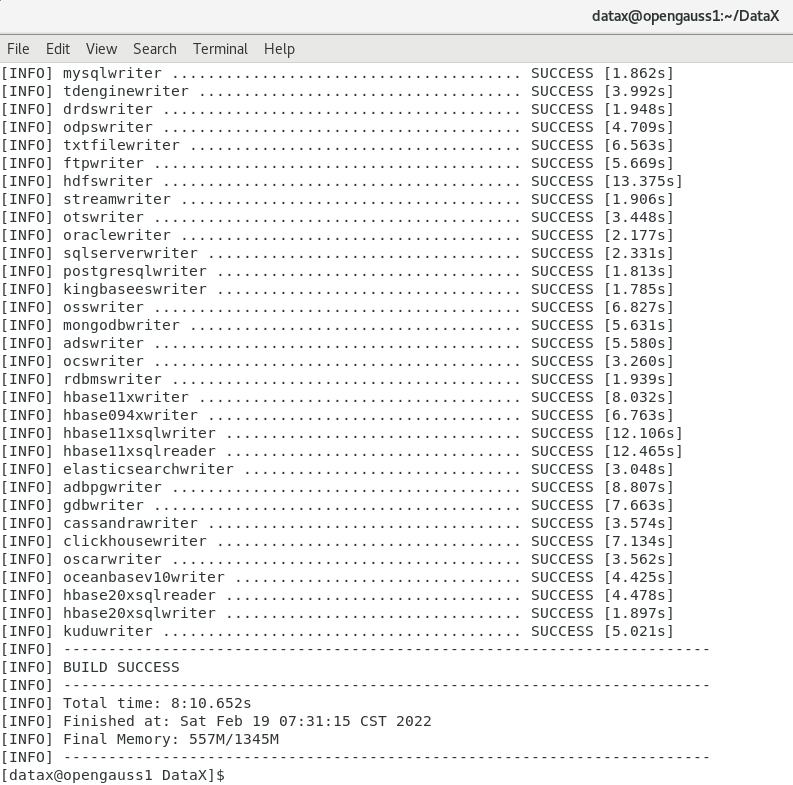Click the 12.465s time for hbase11xsqlreader

643,451
